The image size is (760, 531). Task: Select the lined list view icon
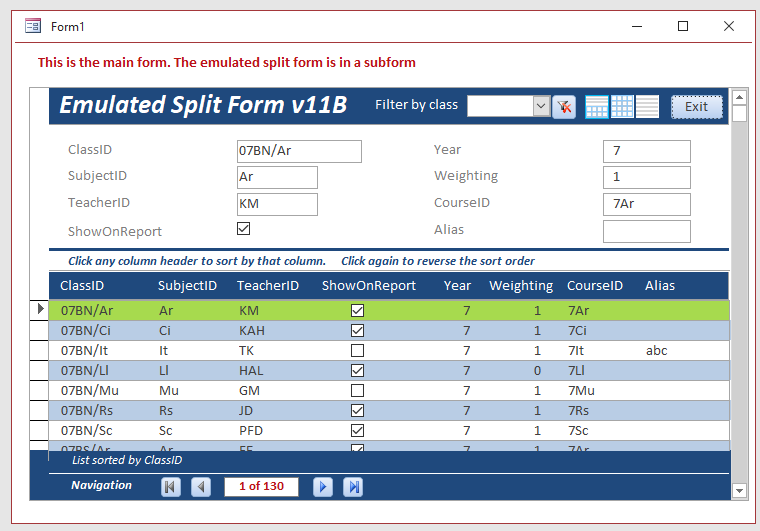pyautogui.click(x=647, y=107)
